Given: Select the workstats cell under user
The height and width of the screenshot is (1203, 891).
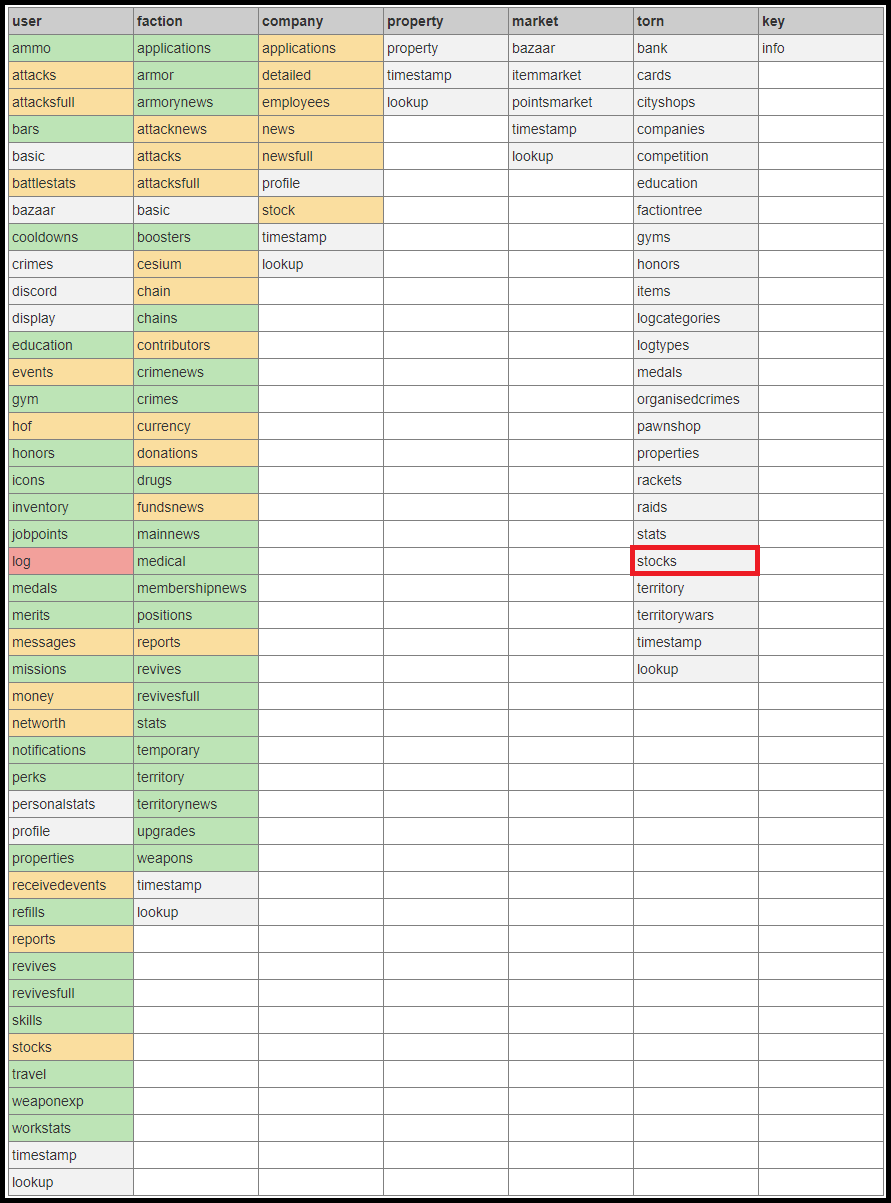Looking at the screenshot, I should (71, 1128).
